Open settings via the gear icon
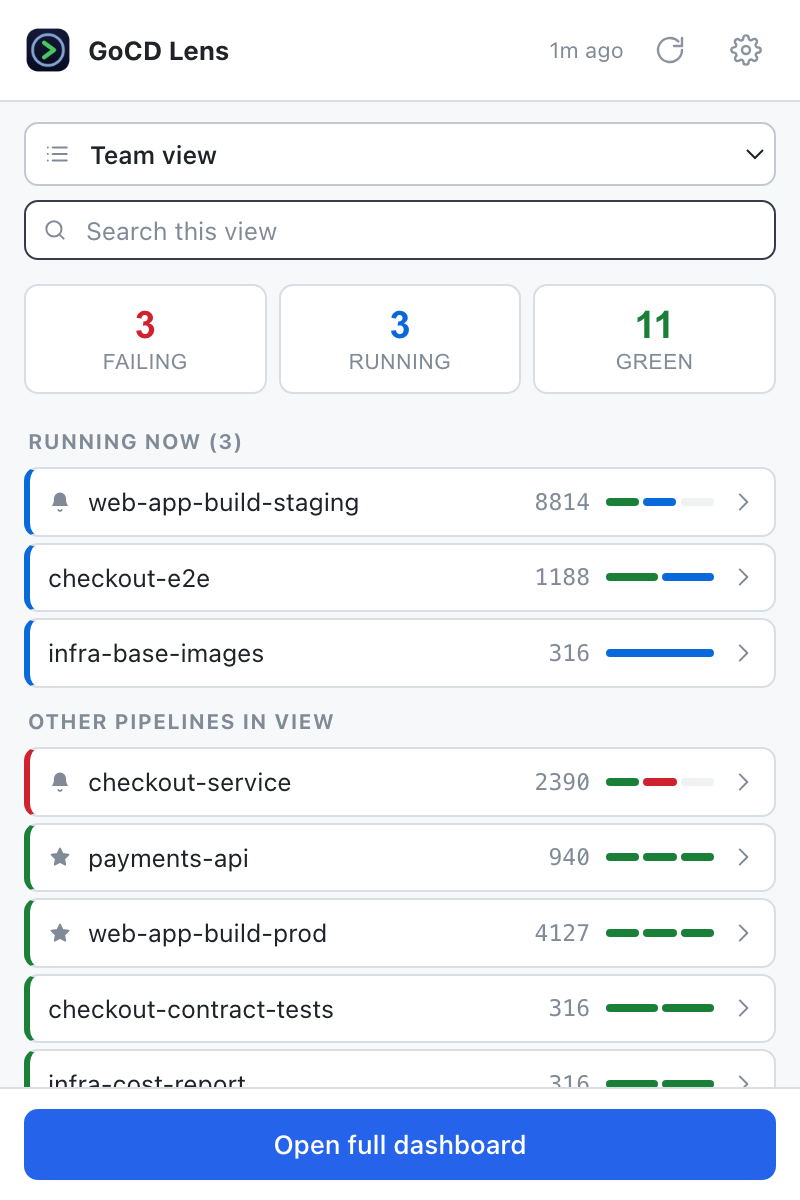800x1200 pixels. 746,50
